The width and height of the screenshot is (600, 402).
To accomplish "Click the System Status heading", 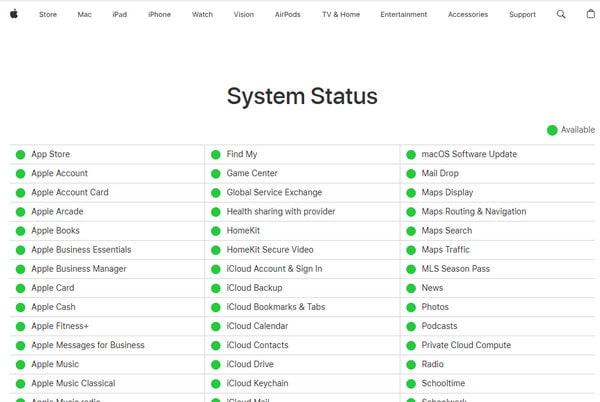I will pyautogui.click(x=302, y=96).
